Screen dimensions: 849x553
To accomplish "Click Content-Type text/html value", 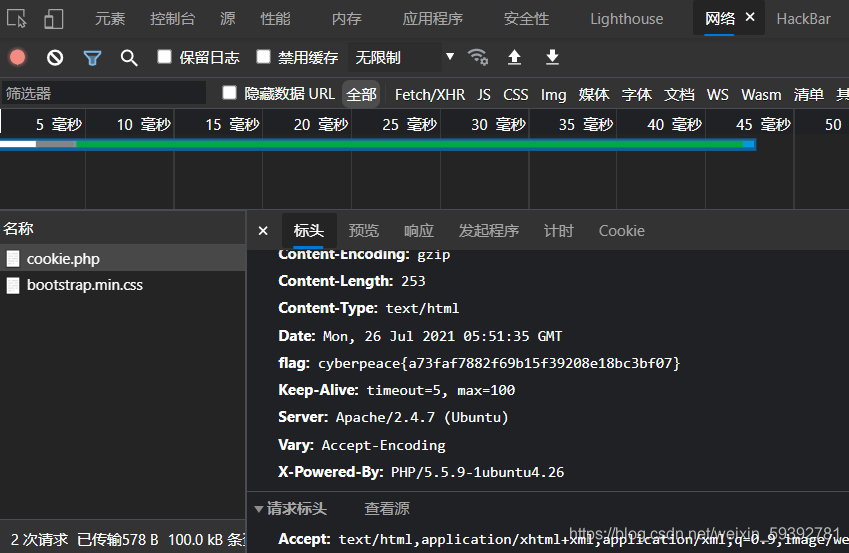I will 422,308.
